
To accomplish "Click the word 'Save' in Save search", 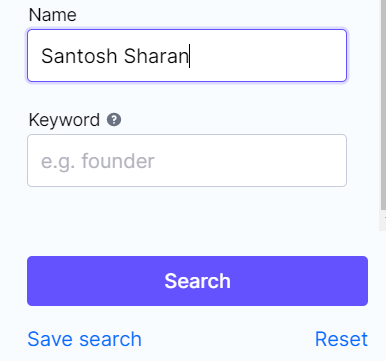I will click(50, 339).
